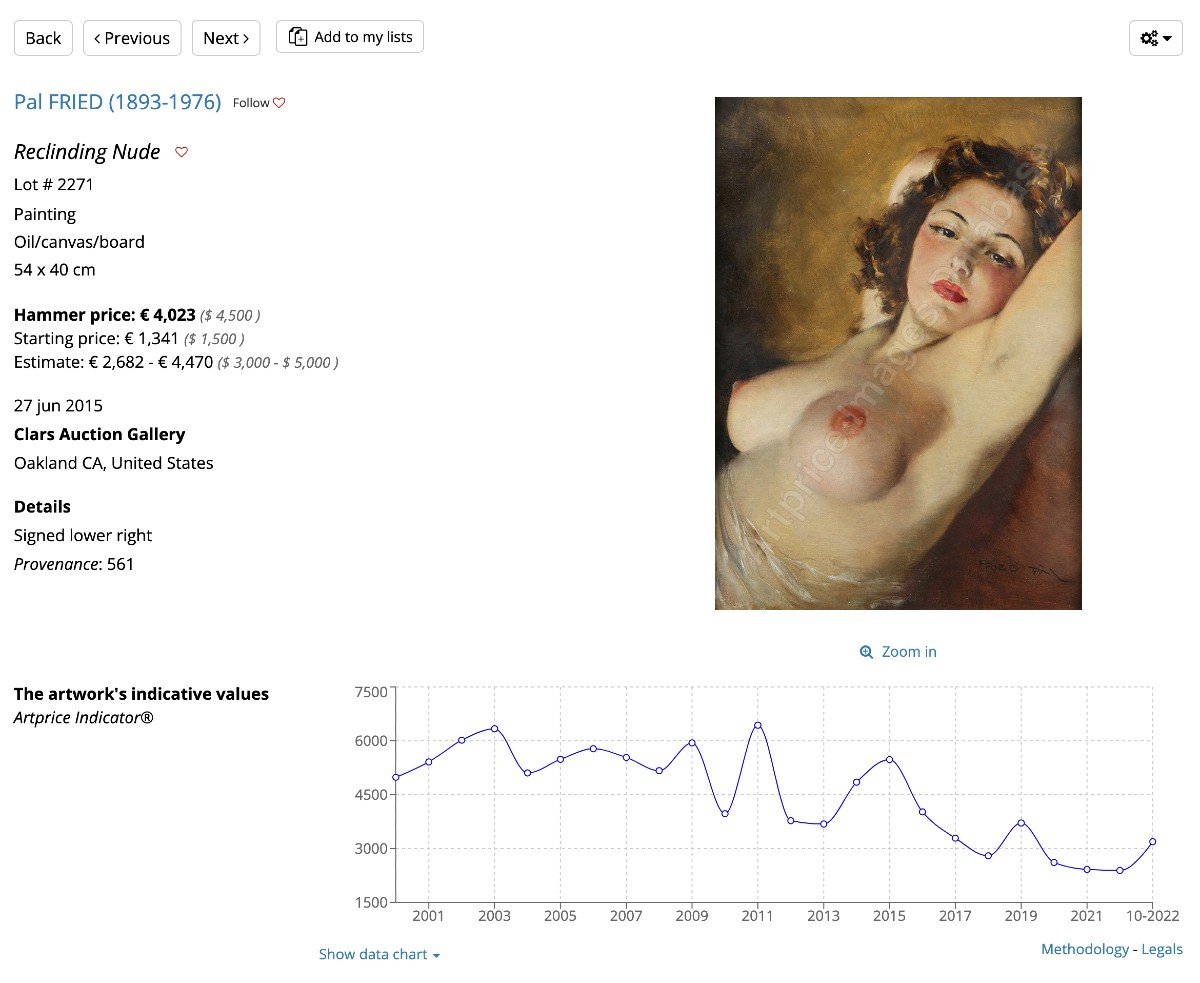Image resolution: width=1200 pixels, height=983 pixels.
Task: Click the artwork image thumbnail
Action: [898, 353]
